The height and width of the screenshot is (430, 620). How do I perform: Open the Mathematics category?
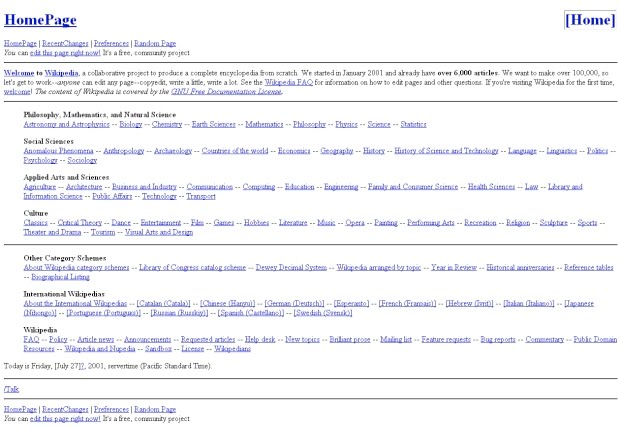pyautogui.click(x=264, y=125)
